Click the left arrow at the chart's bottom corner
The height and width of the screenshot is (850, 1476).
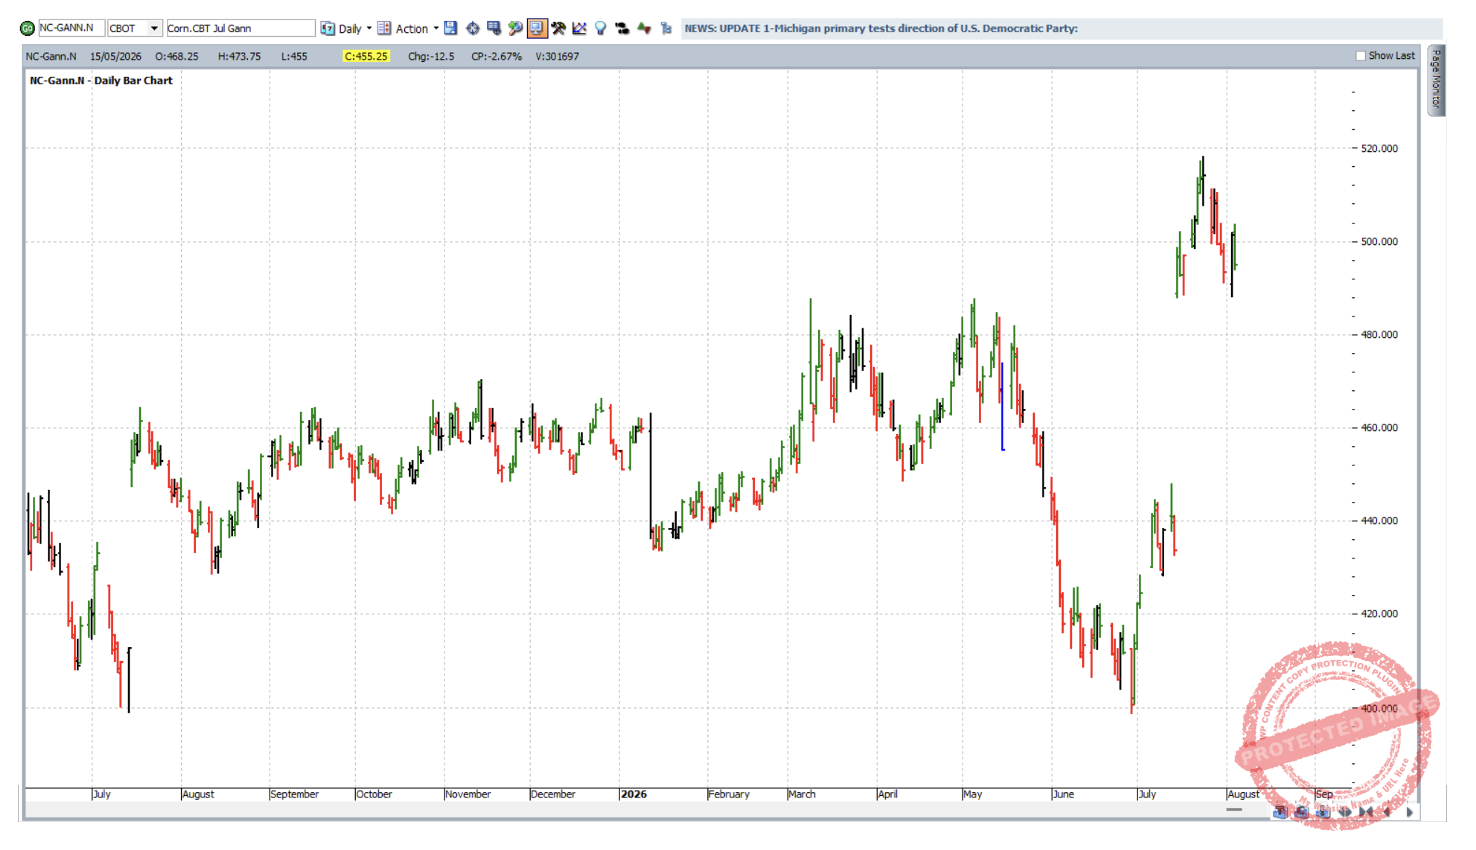point(1388,812)
